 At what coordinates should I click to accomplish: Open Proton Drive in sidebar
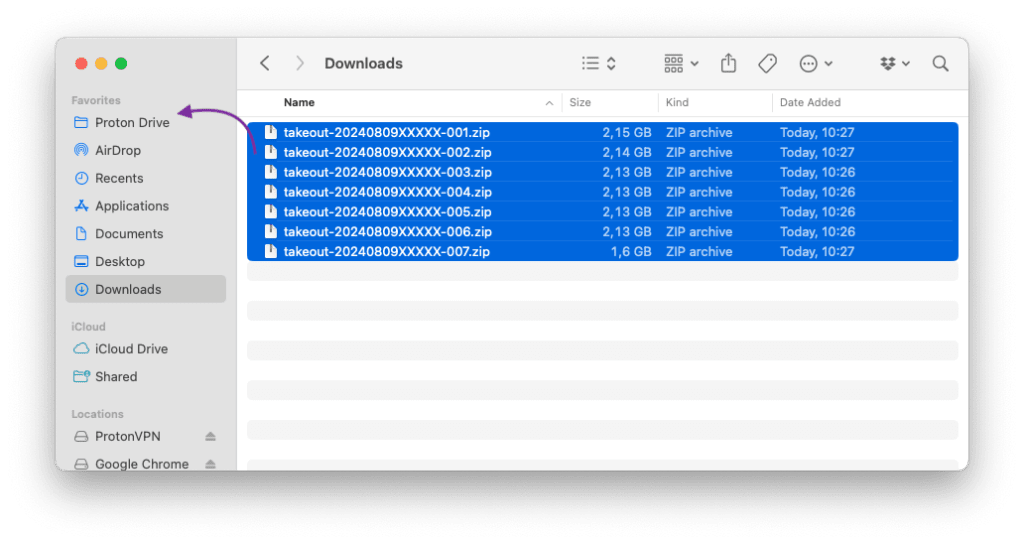(146, 123)
